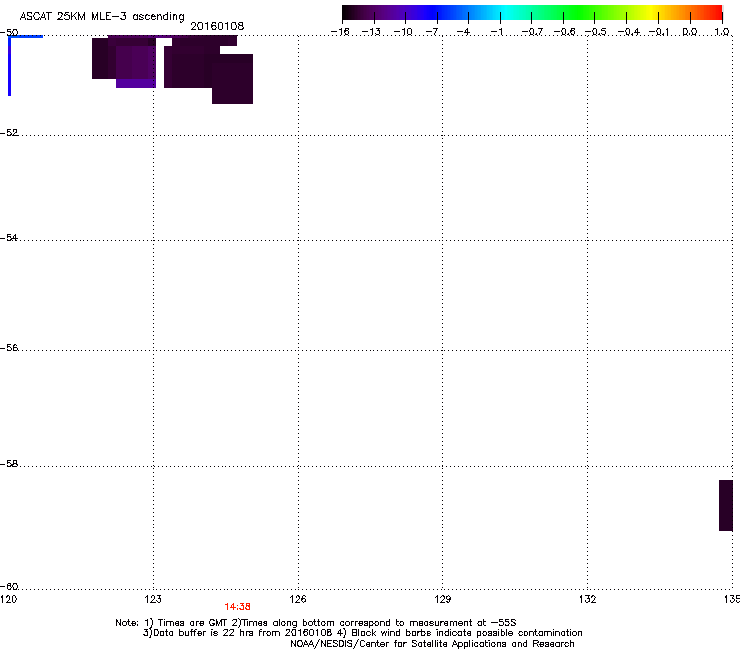The image size is (740, 650).
Task: Click the blue wind barb near 120 longitude
Action: 9,65
